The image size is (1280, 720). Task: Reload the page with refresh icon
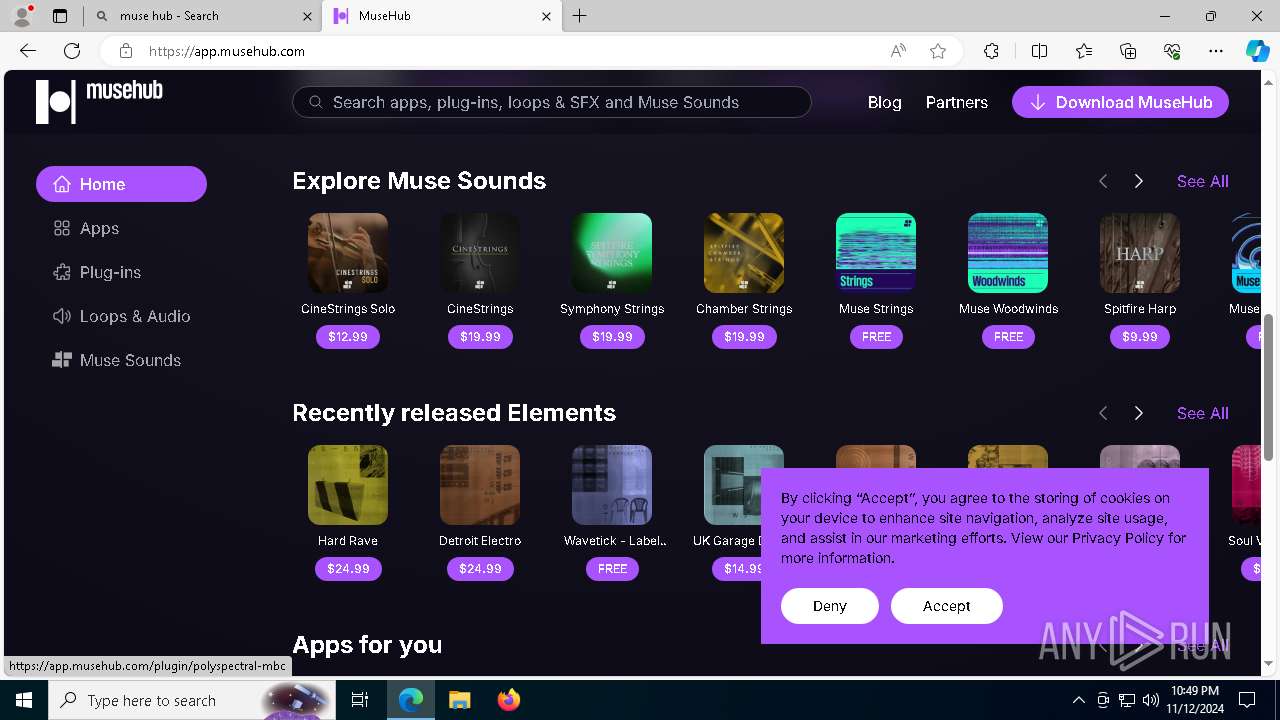pos(72,51)
